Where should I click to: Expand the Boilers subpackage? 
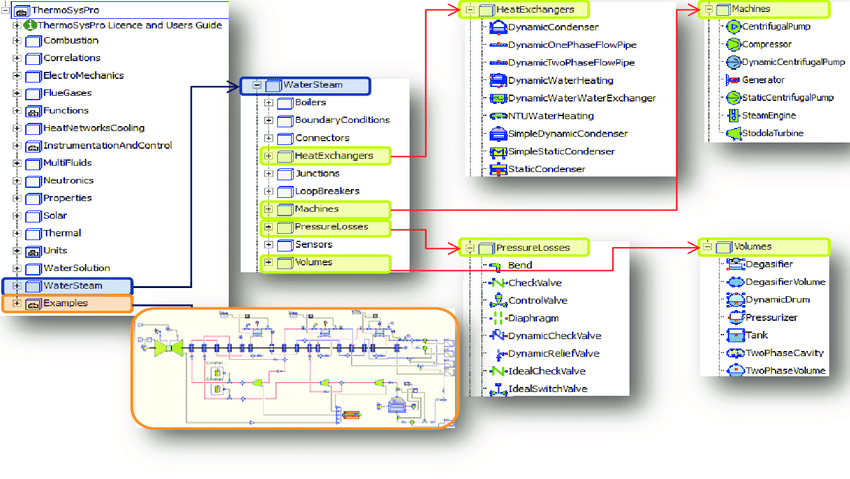pos(268,102)
